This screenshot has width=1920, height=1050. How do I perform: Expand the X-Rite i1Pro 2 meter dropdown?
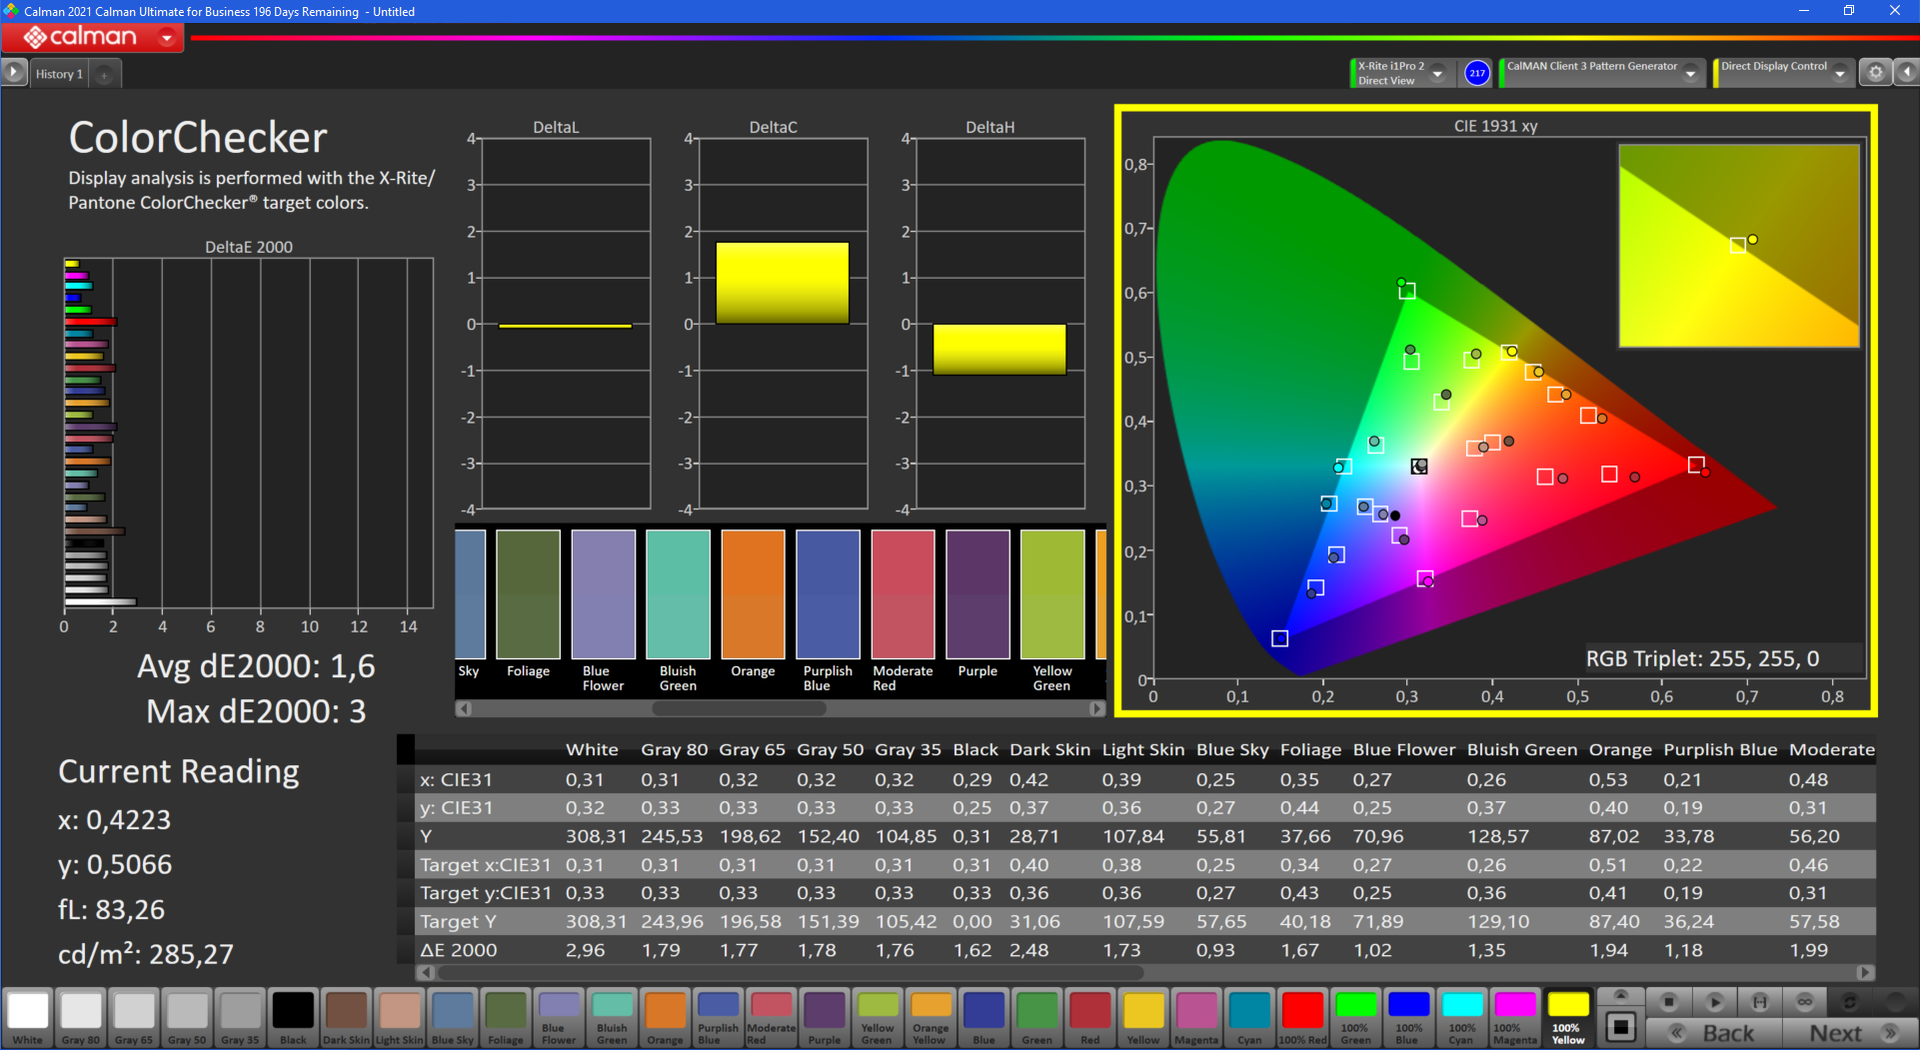(1438, 73)
